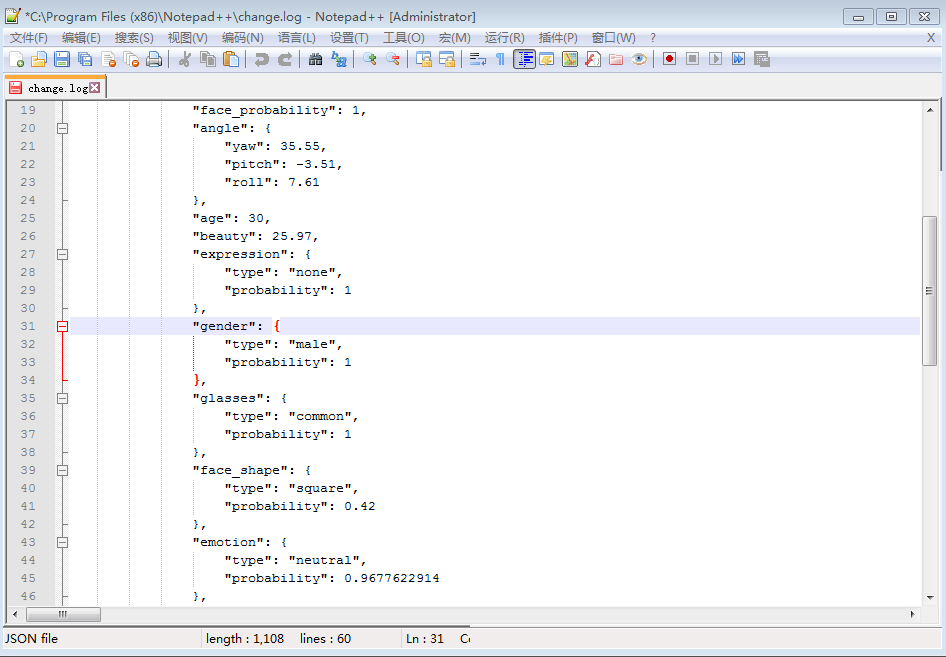
Task: Open the Document Map panel icon
Action: tap(570, 59)
